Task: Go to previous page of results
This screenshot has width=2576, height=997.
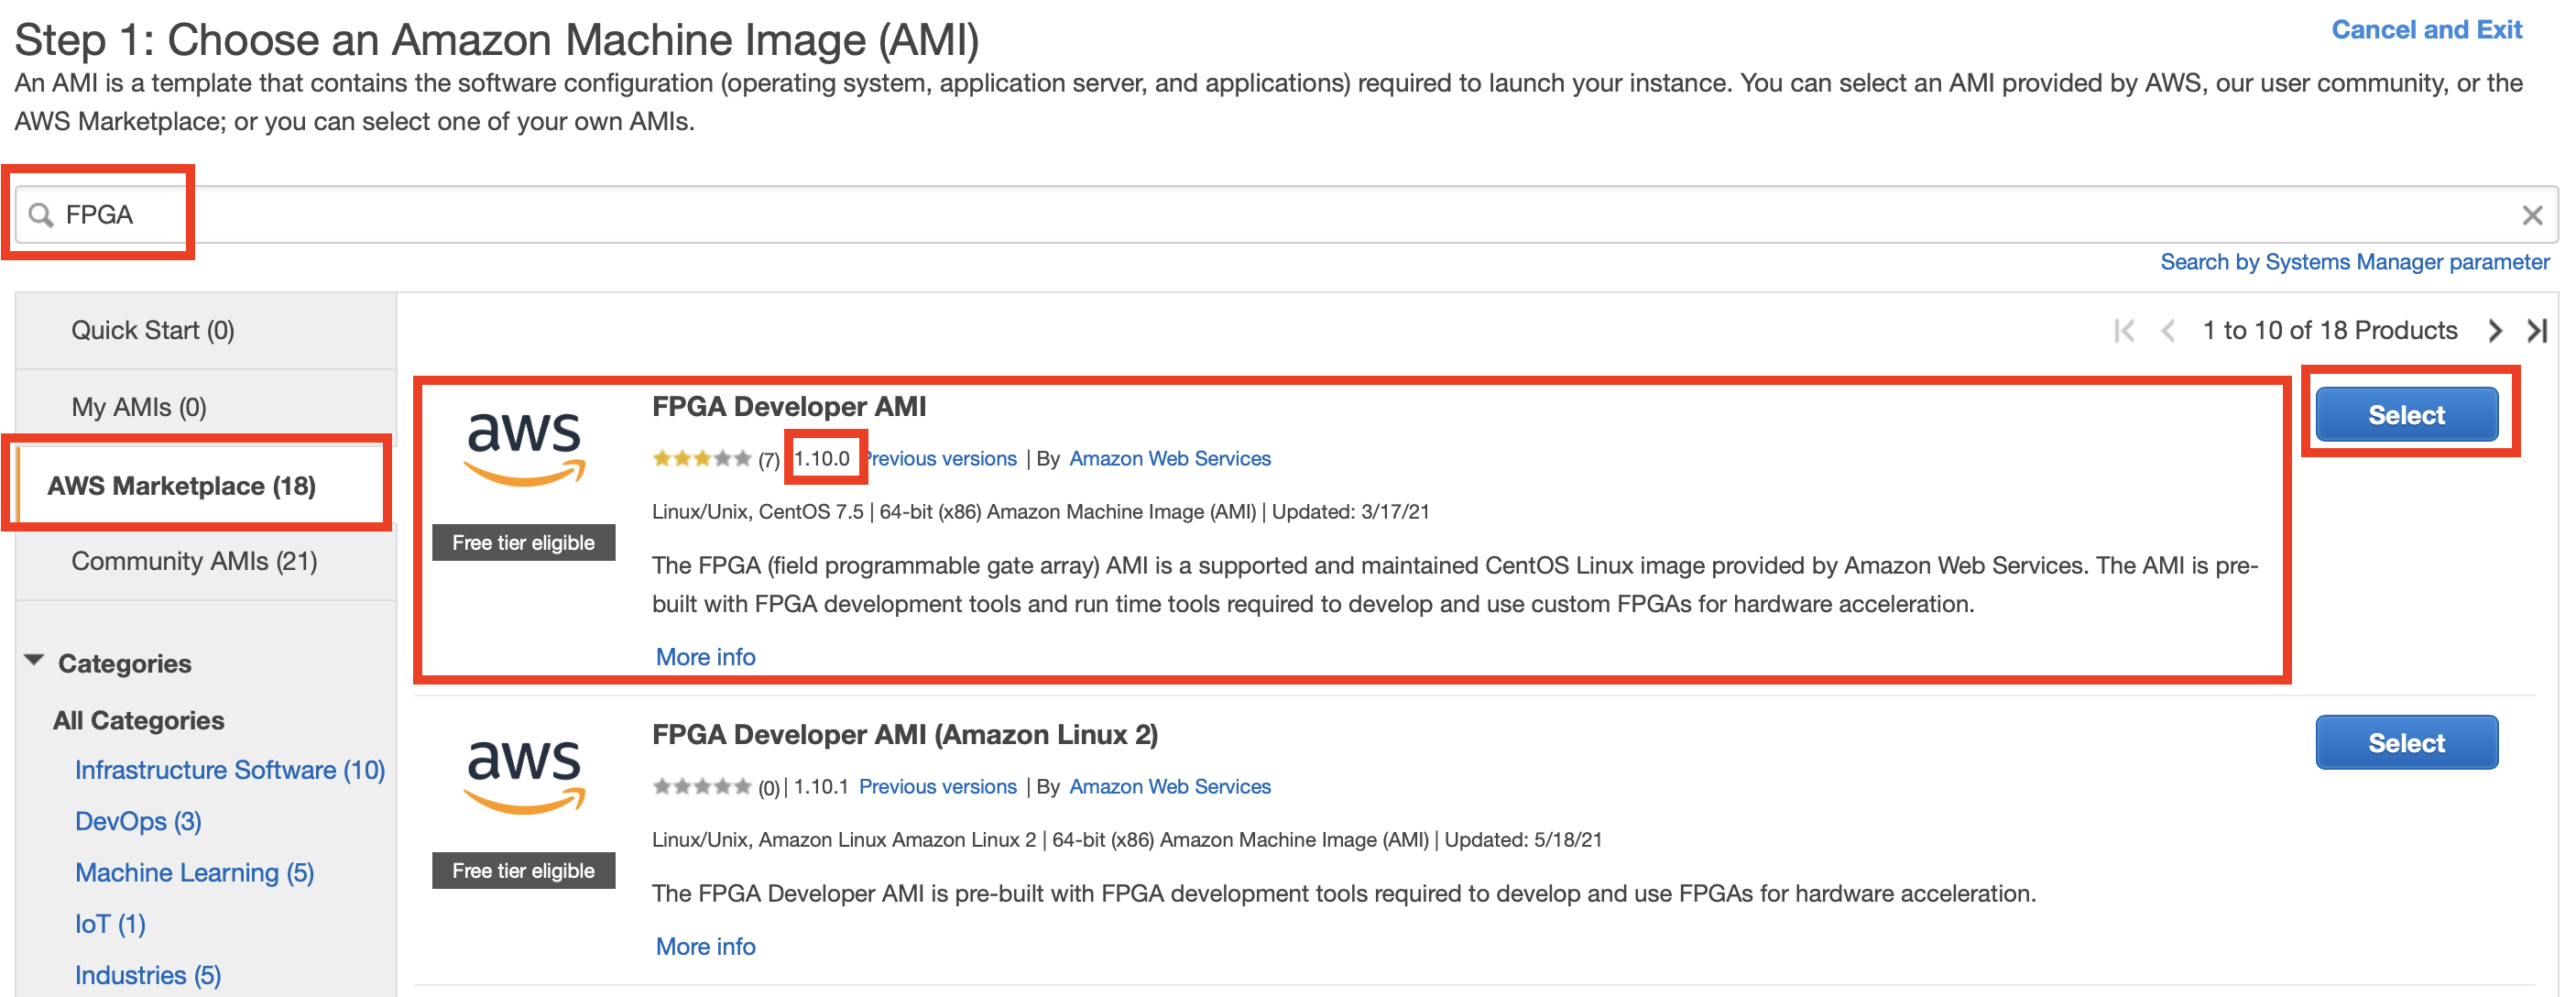Action: click(x=2168, y=331)
